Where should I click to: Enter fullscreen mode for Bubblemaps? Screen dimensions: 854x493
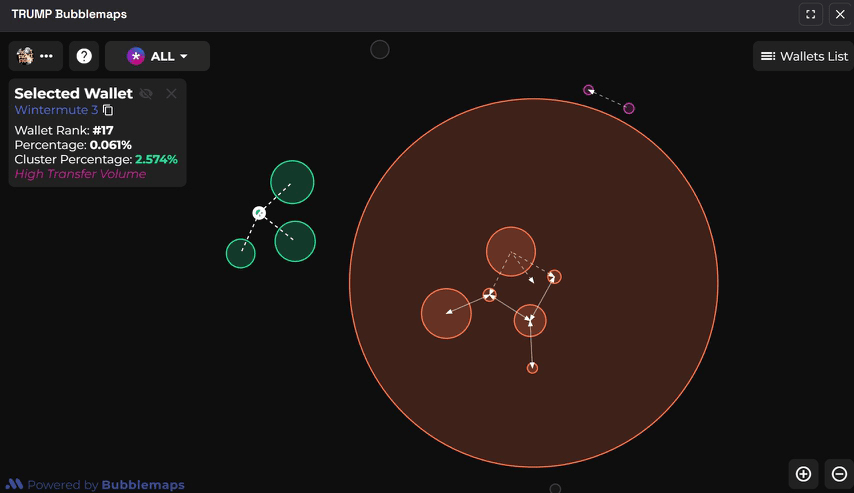pyautogui.click(x=810, y=14)
